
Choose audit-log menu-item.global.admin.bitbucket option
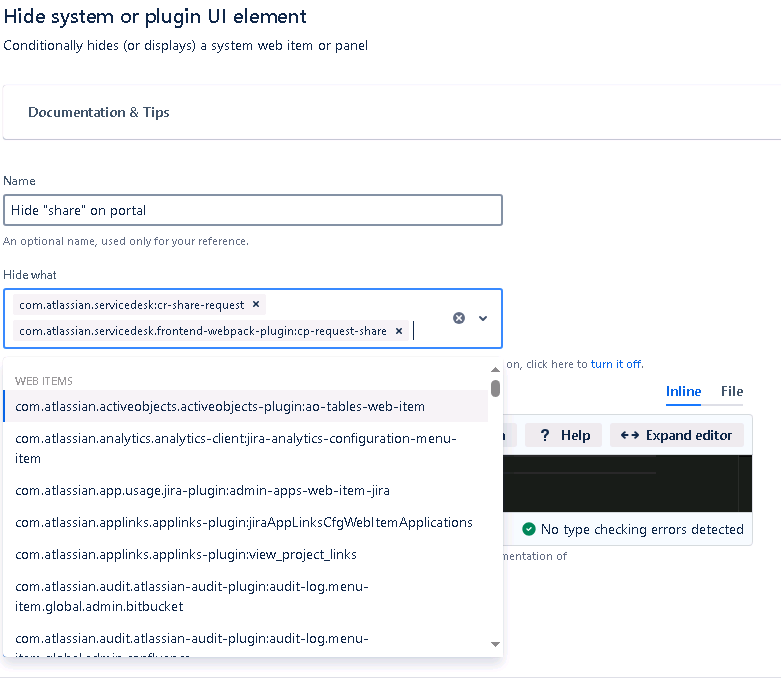click(246, 596)
